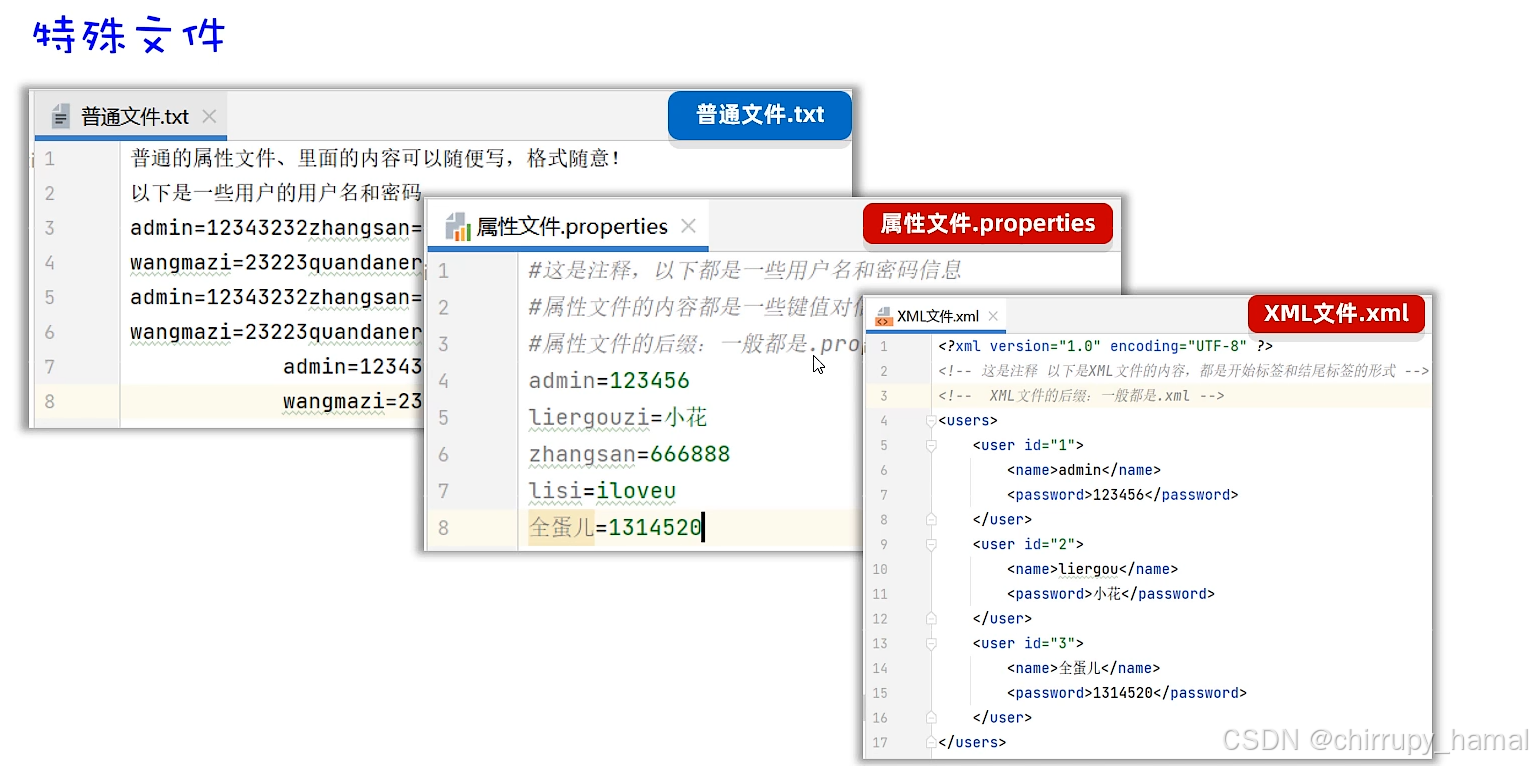Click the fold end marker on XML line 12
The width and height of the screenshot is (1533, 766).
[x=931, y=619]
